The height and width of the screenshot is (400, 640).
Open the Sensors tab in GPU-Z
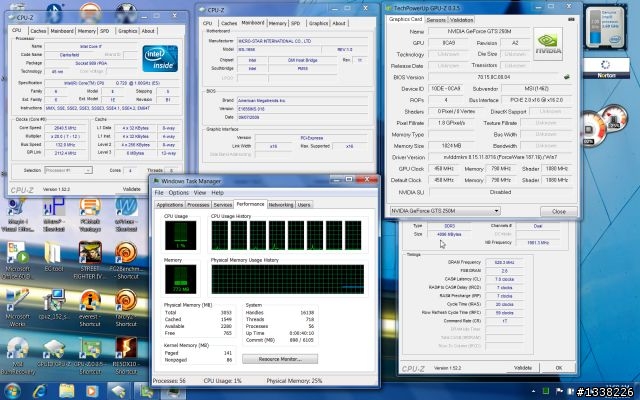click(x=436, y=20)
